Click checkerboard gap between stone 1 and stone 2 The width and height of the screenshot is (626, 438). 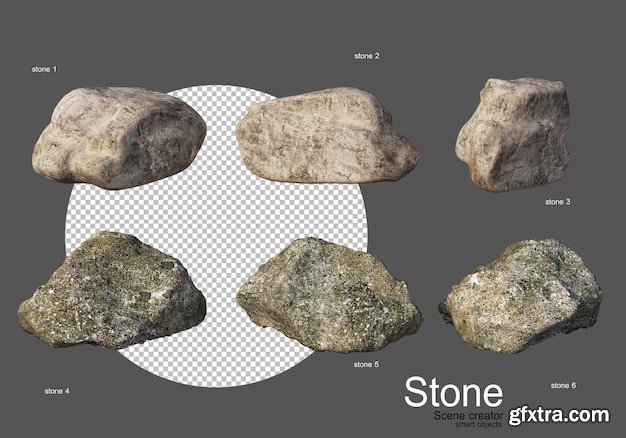tap(221, 140)
